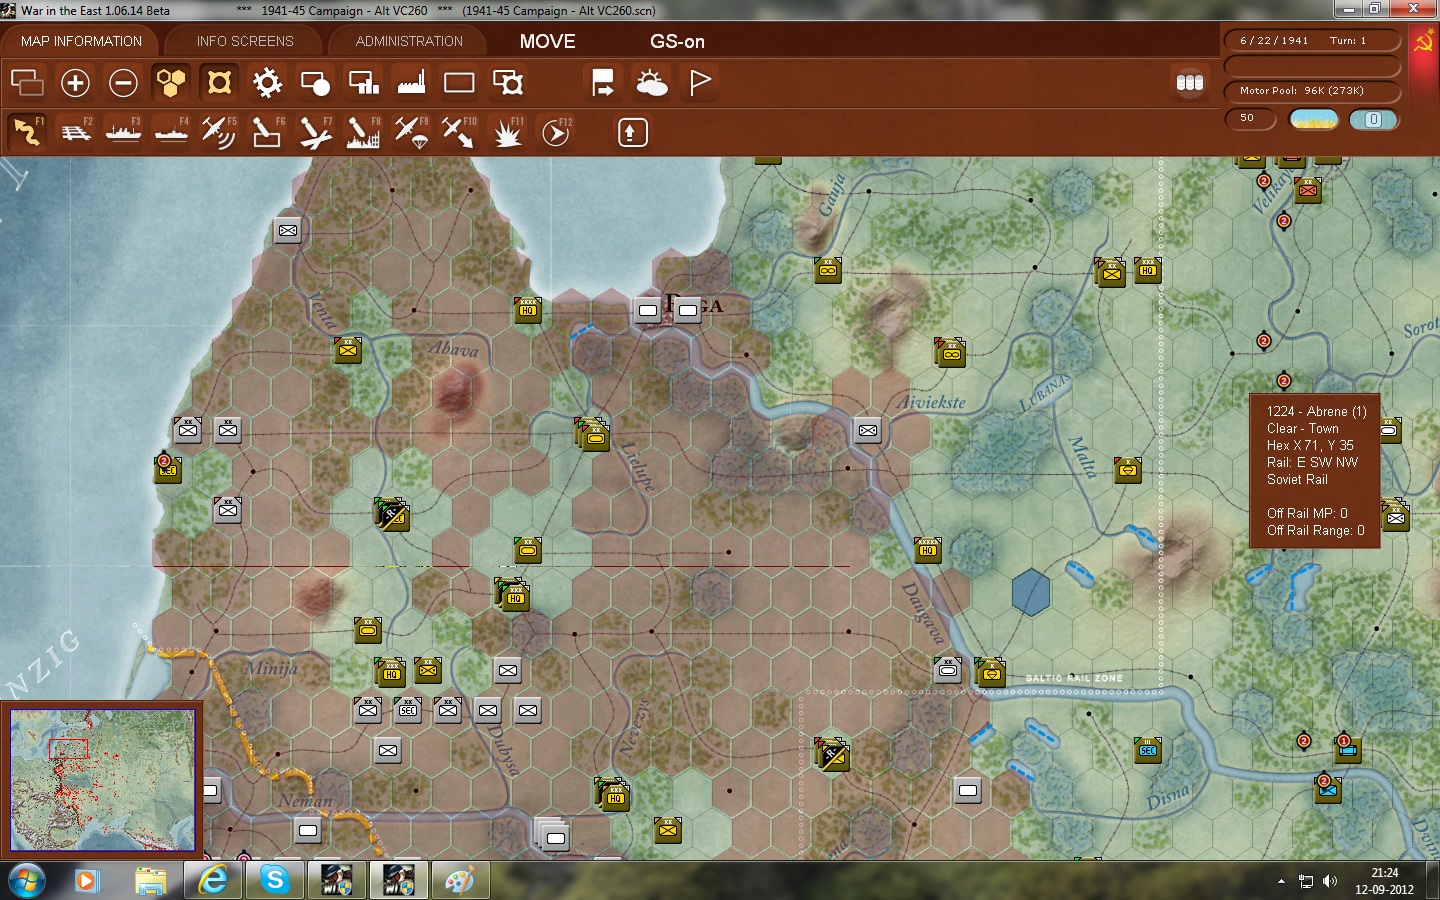
Task: Click the Abrene hex info tooltip
Action: (1315, 470)
